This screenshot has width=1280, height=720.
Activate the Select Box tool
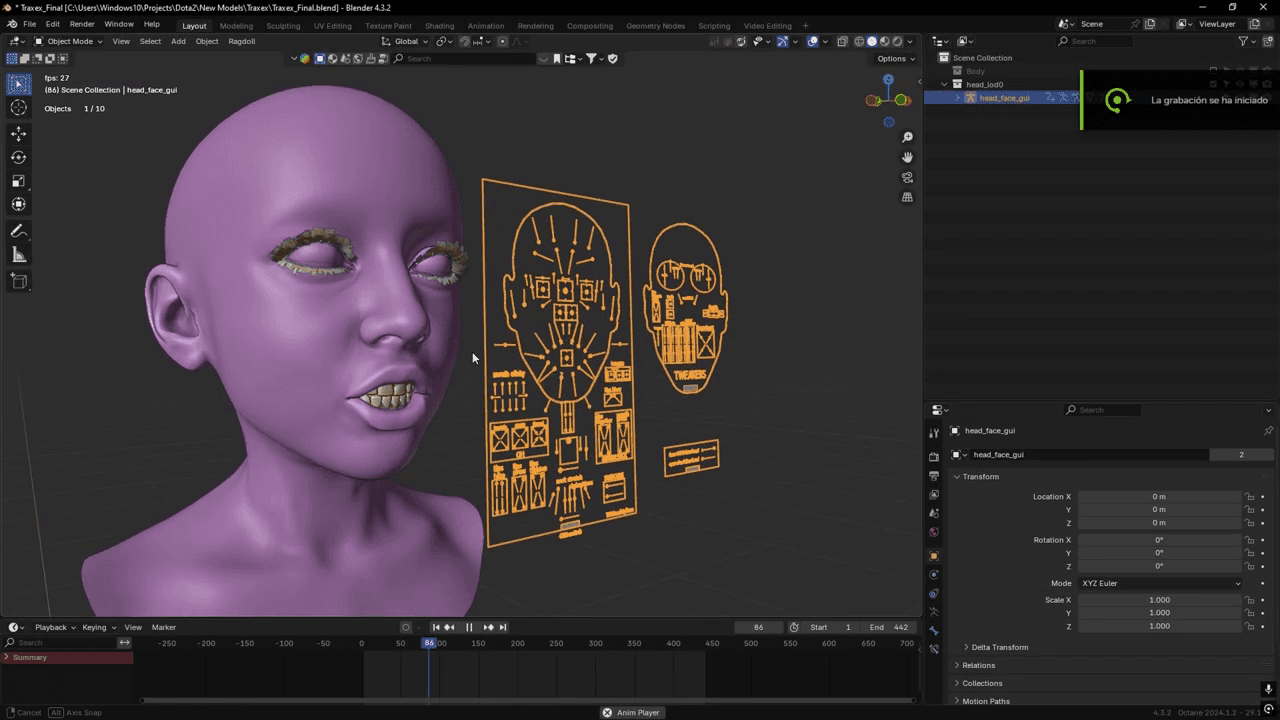18,84
